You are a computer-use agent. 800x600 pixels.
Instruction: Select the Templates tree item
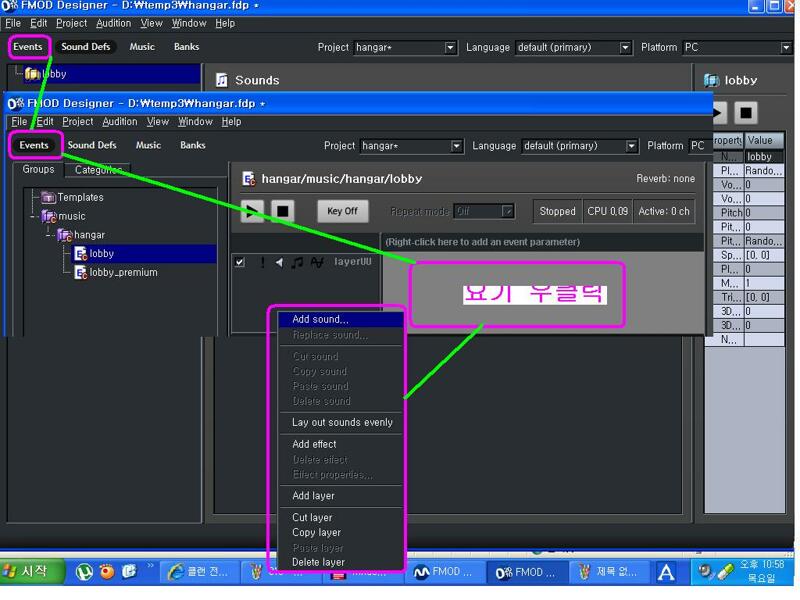[80, 197]
